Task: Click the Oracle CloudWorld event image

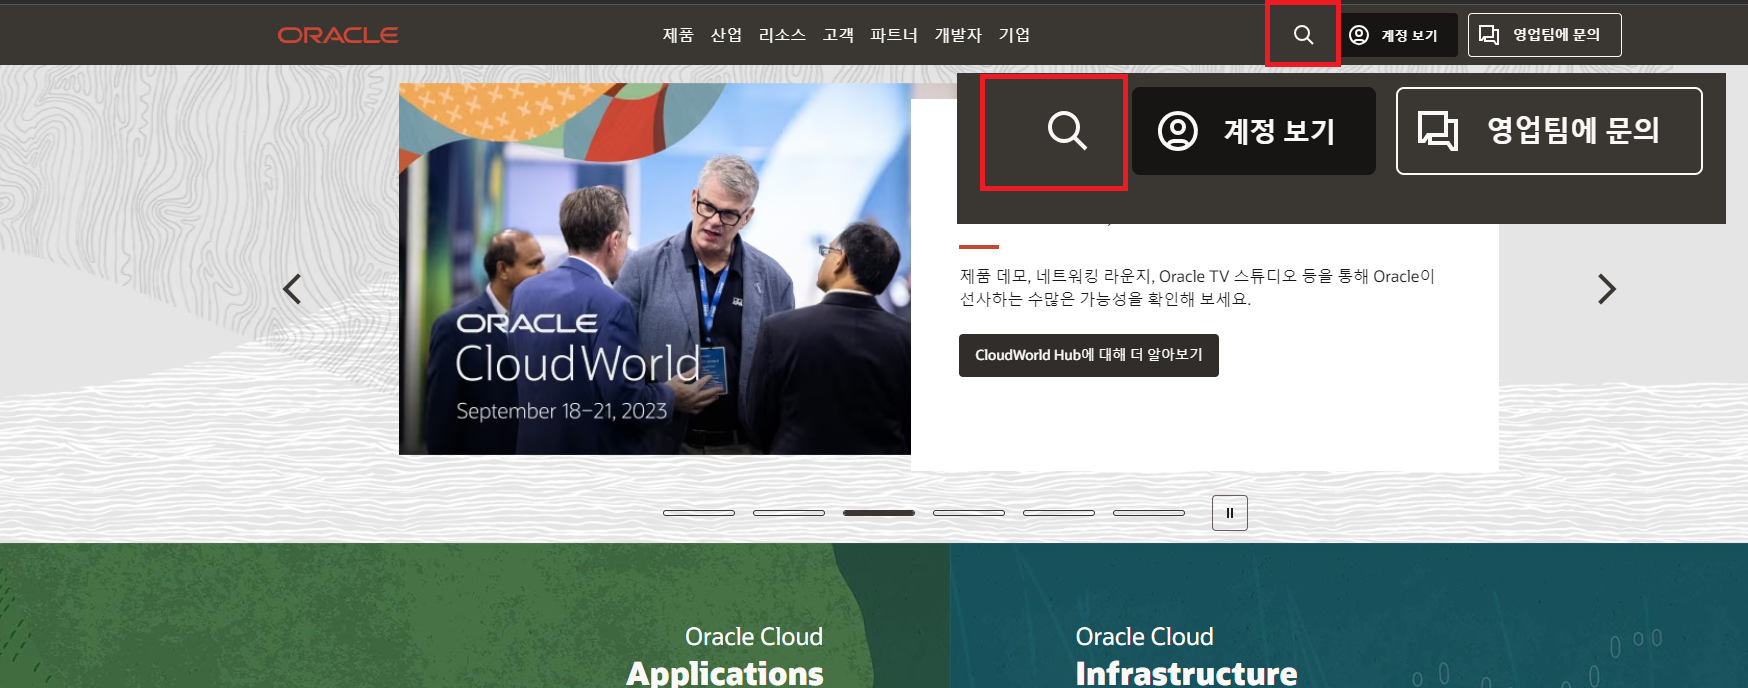Action: pyautogui.click(x=655, y=269)
